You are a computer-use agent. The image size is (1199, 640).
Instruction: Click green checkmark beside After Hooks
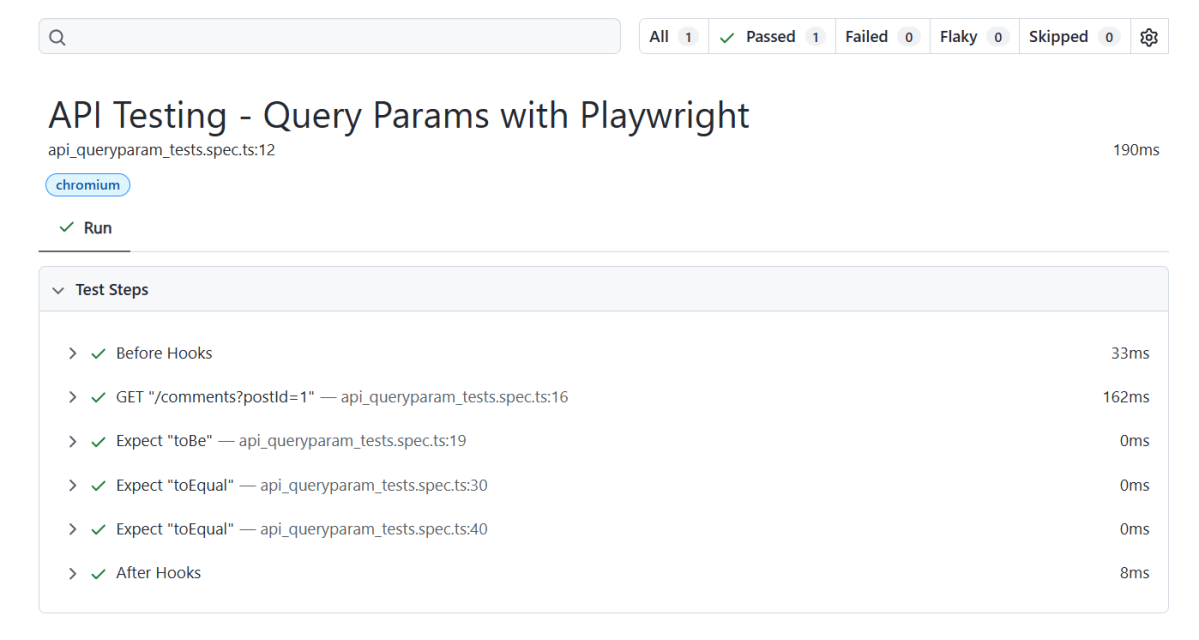tap(98, 573)
